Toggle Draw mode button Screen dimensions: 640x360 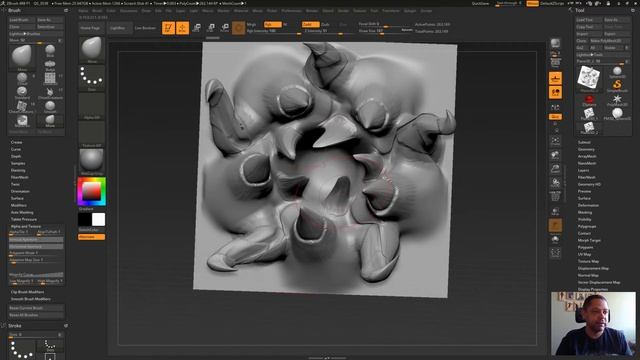[182, 28]
